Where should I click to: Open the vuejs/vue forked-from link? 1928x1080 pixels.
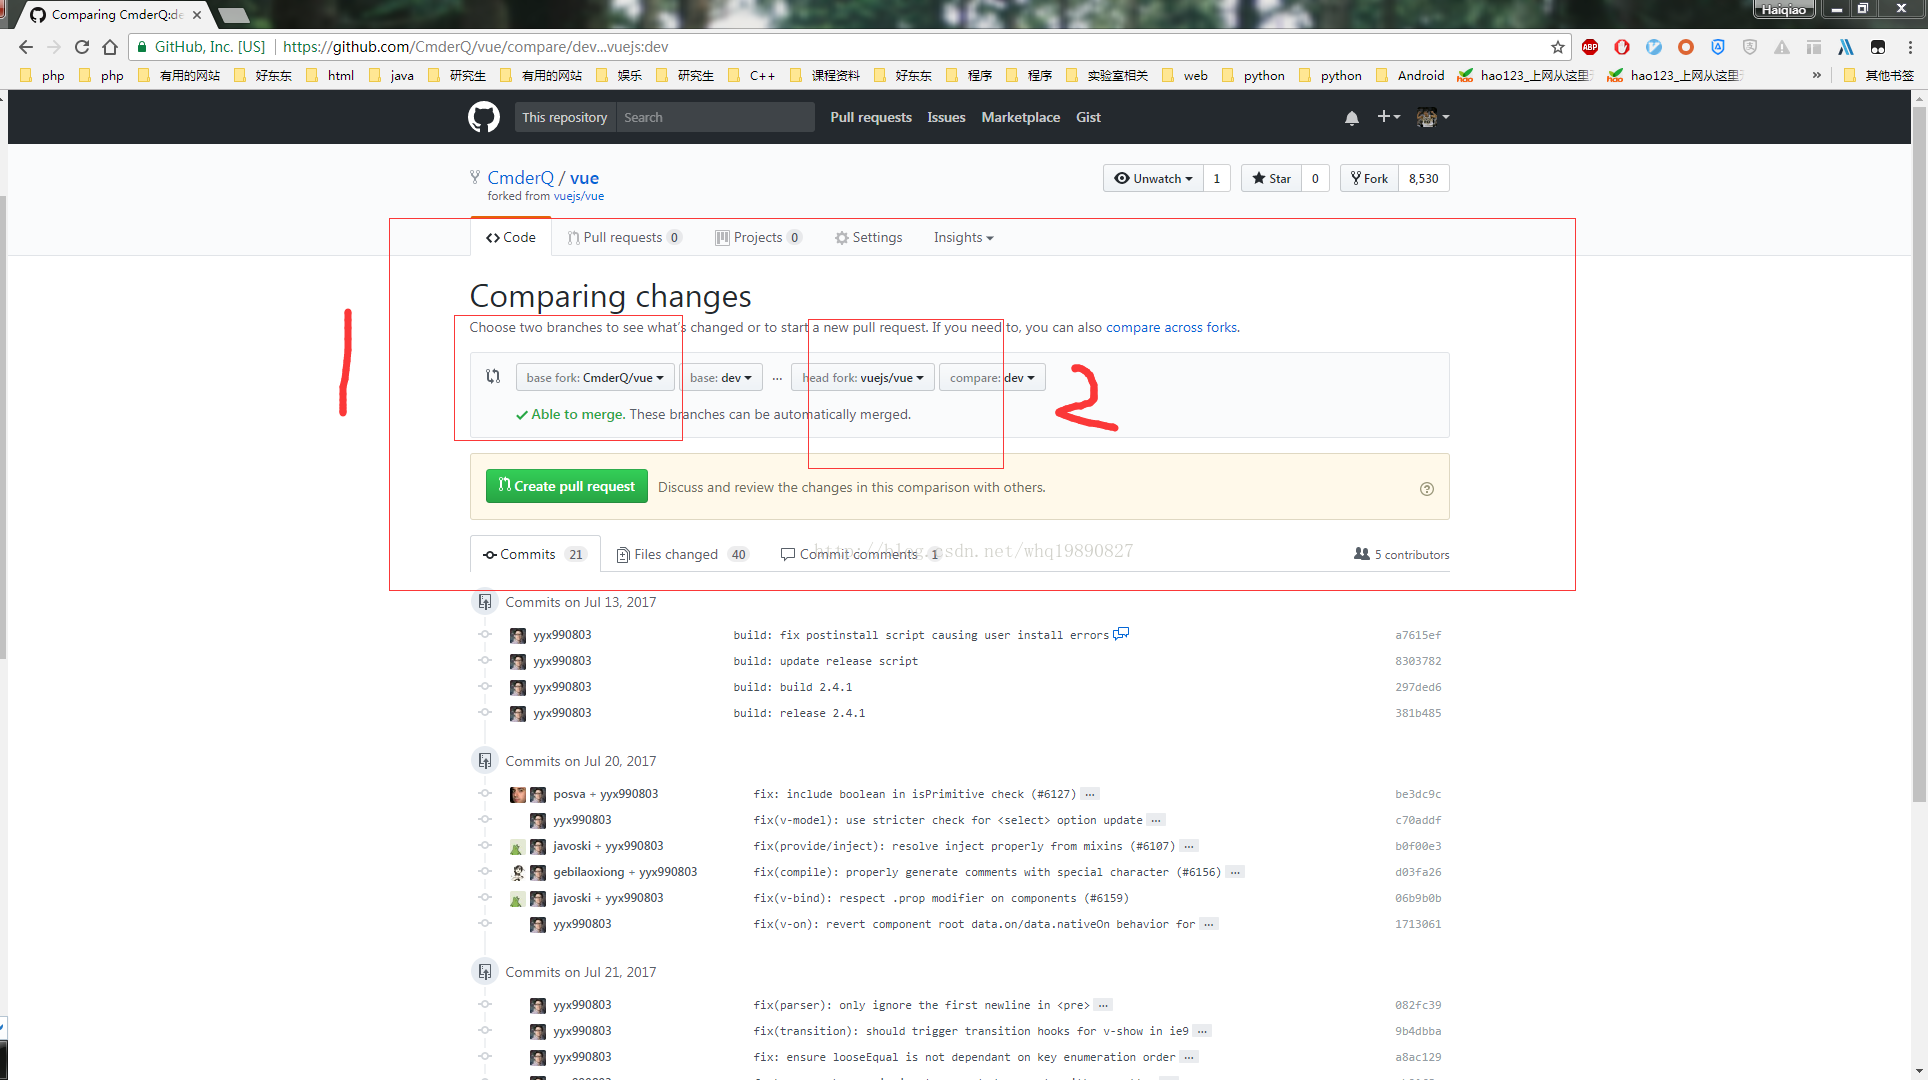[579, 196]
